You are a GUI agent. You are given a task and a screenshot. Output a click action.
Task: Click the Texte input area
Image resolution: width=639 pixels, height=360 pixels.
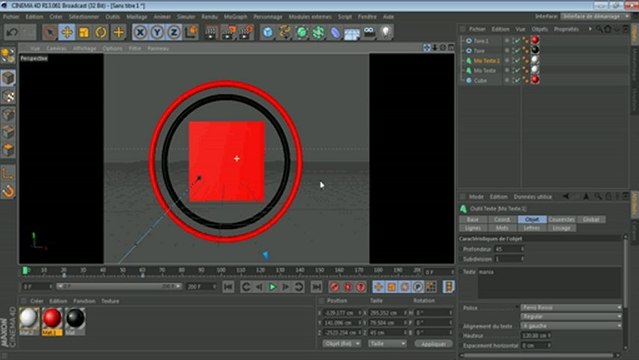coord(549,283)
